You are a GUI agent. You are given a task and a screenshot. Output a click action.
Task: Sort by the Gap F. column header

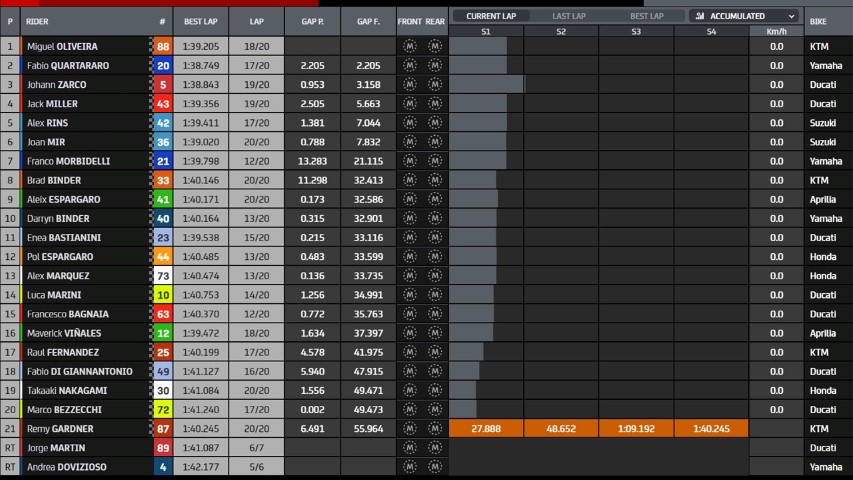(368, 21)
